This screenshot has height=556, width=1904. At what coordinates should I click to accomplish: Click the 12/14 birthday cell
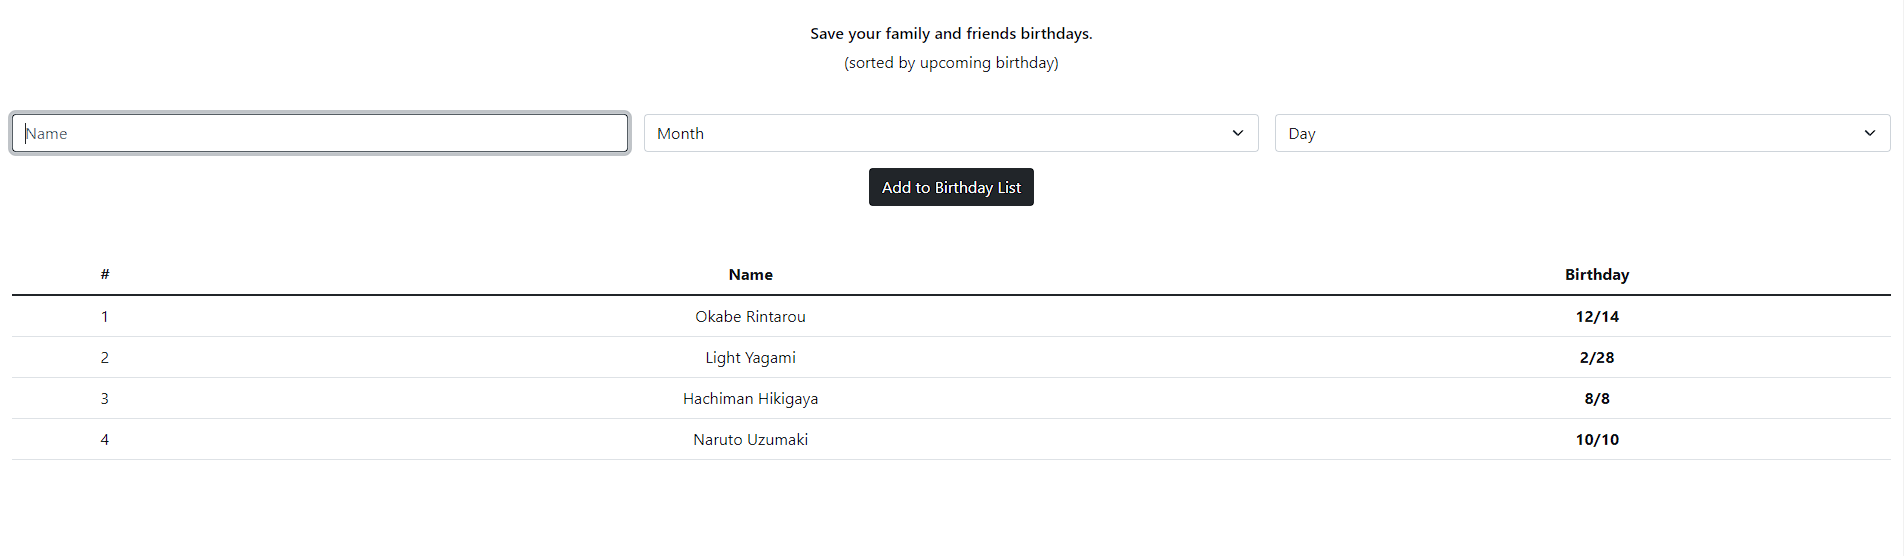(x=1597, y=316)
